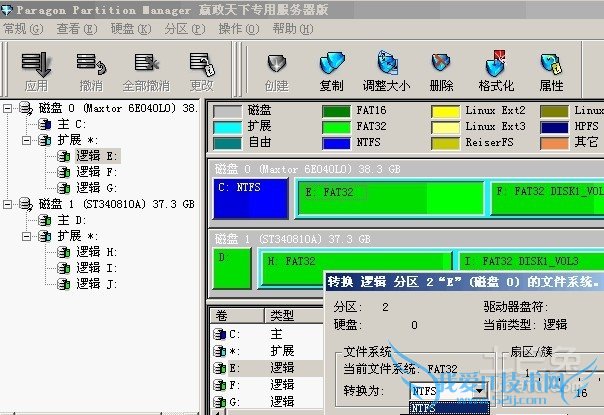The height and width of the screenshot is (415, 604).
Task: Click the Linux Ext2 legend color swatch
Action: pos(445,111)
